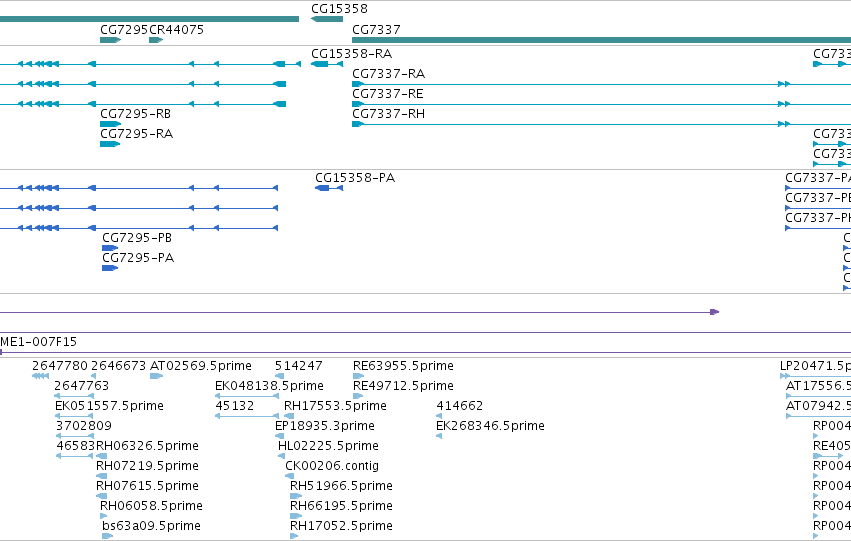Image resolution: width=851 pixels, height=541 pixels.
Task: Select transcript CG7337-RH label
Action: click(x=389, y=114)
